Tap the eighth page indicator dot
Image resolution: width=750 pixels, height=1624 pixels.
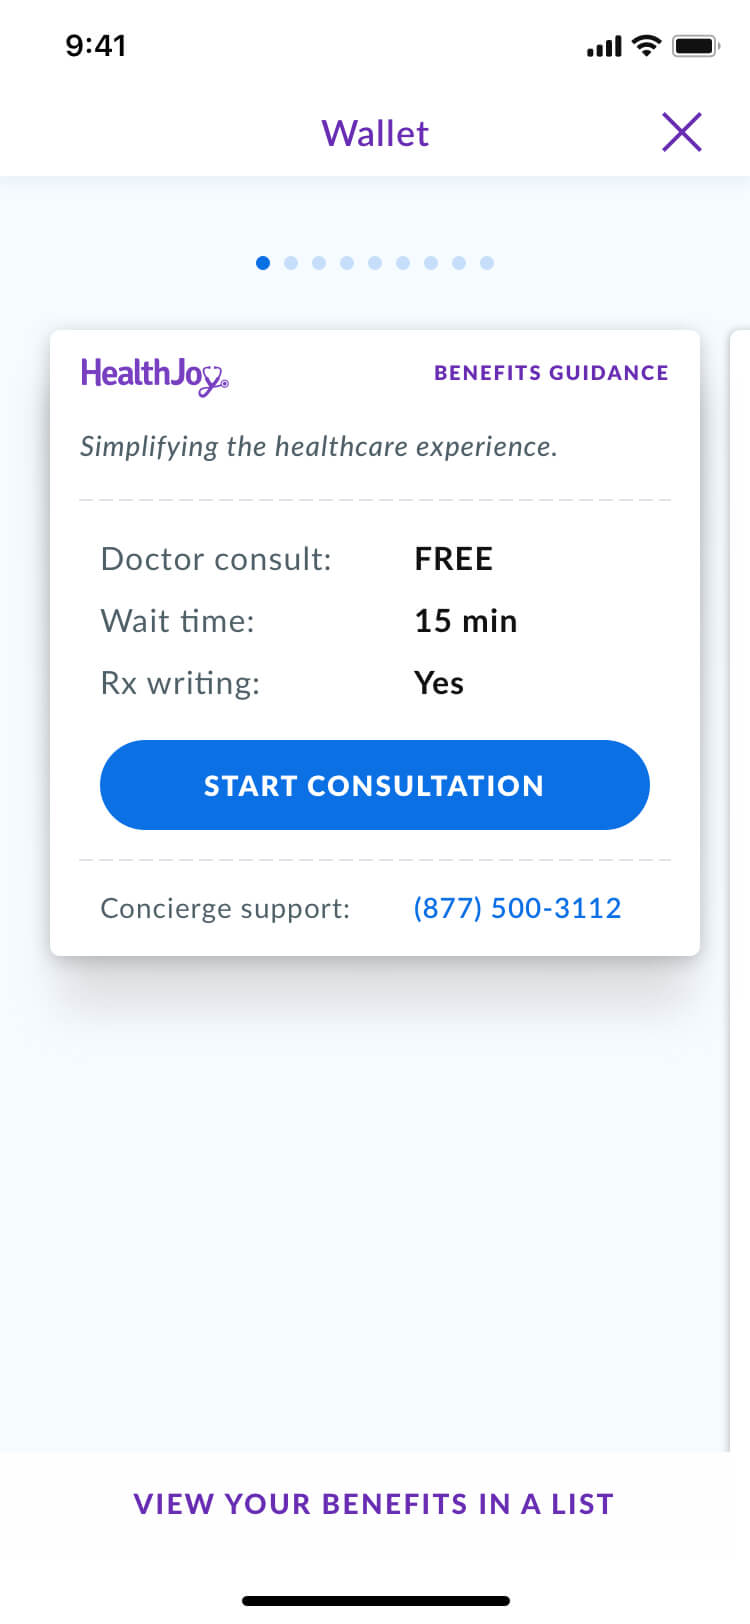[459, 263]
